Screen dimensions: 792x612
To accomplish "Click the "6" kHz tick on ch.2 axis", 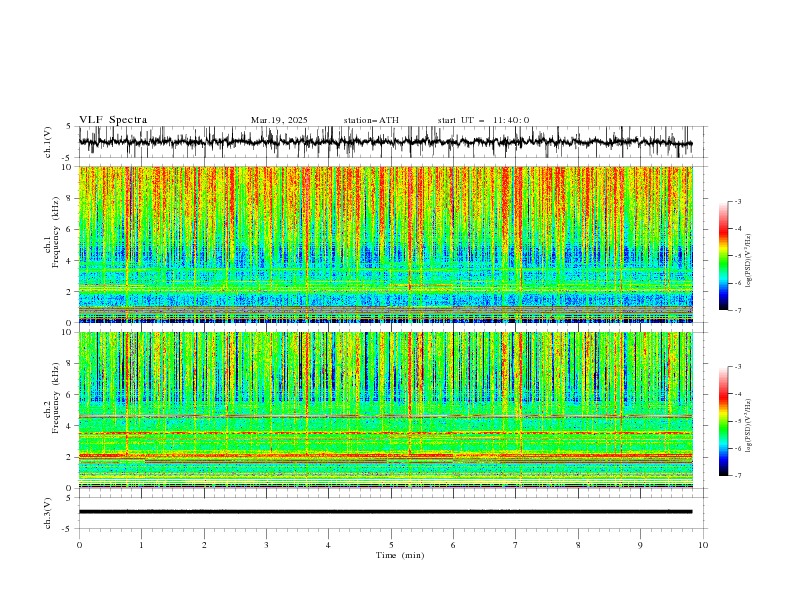I will (69, 395).
